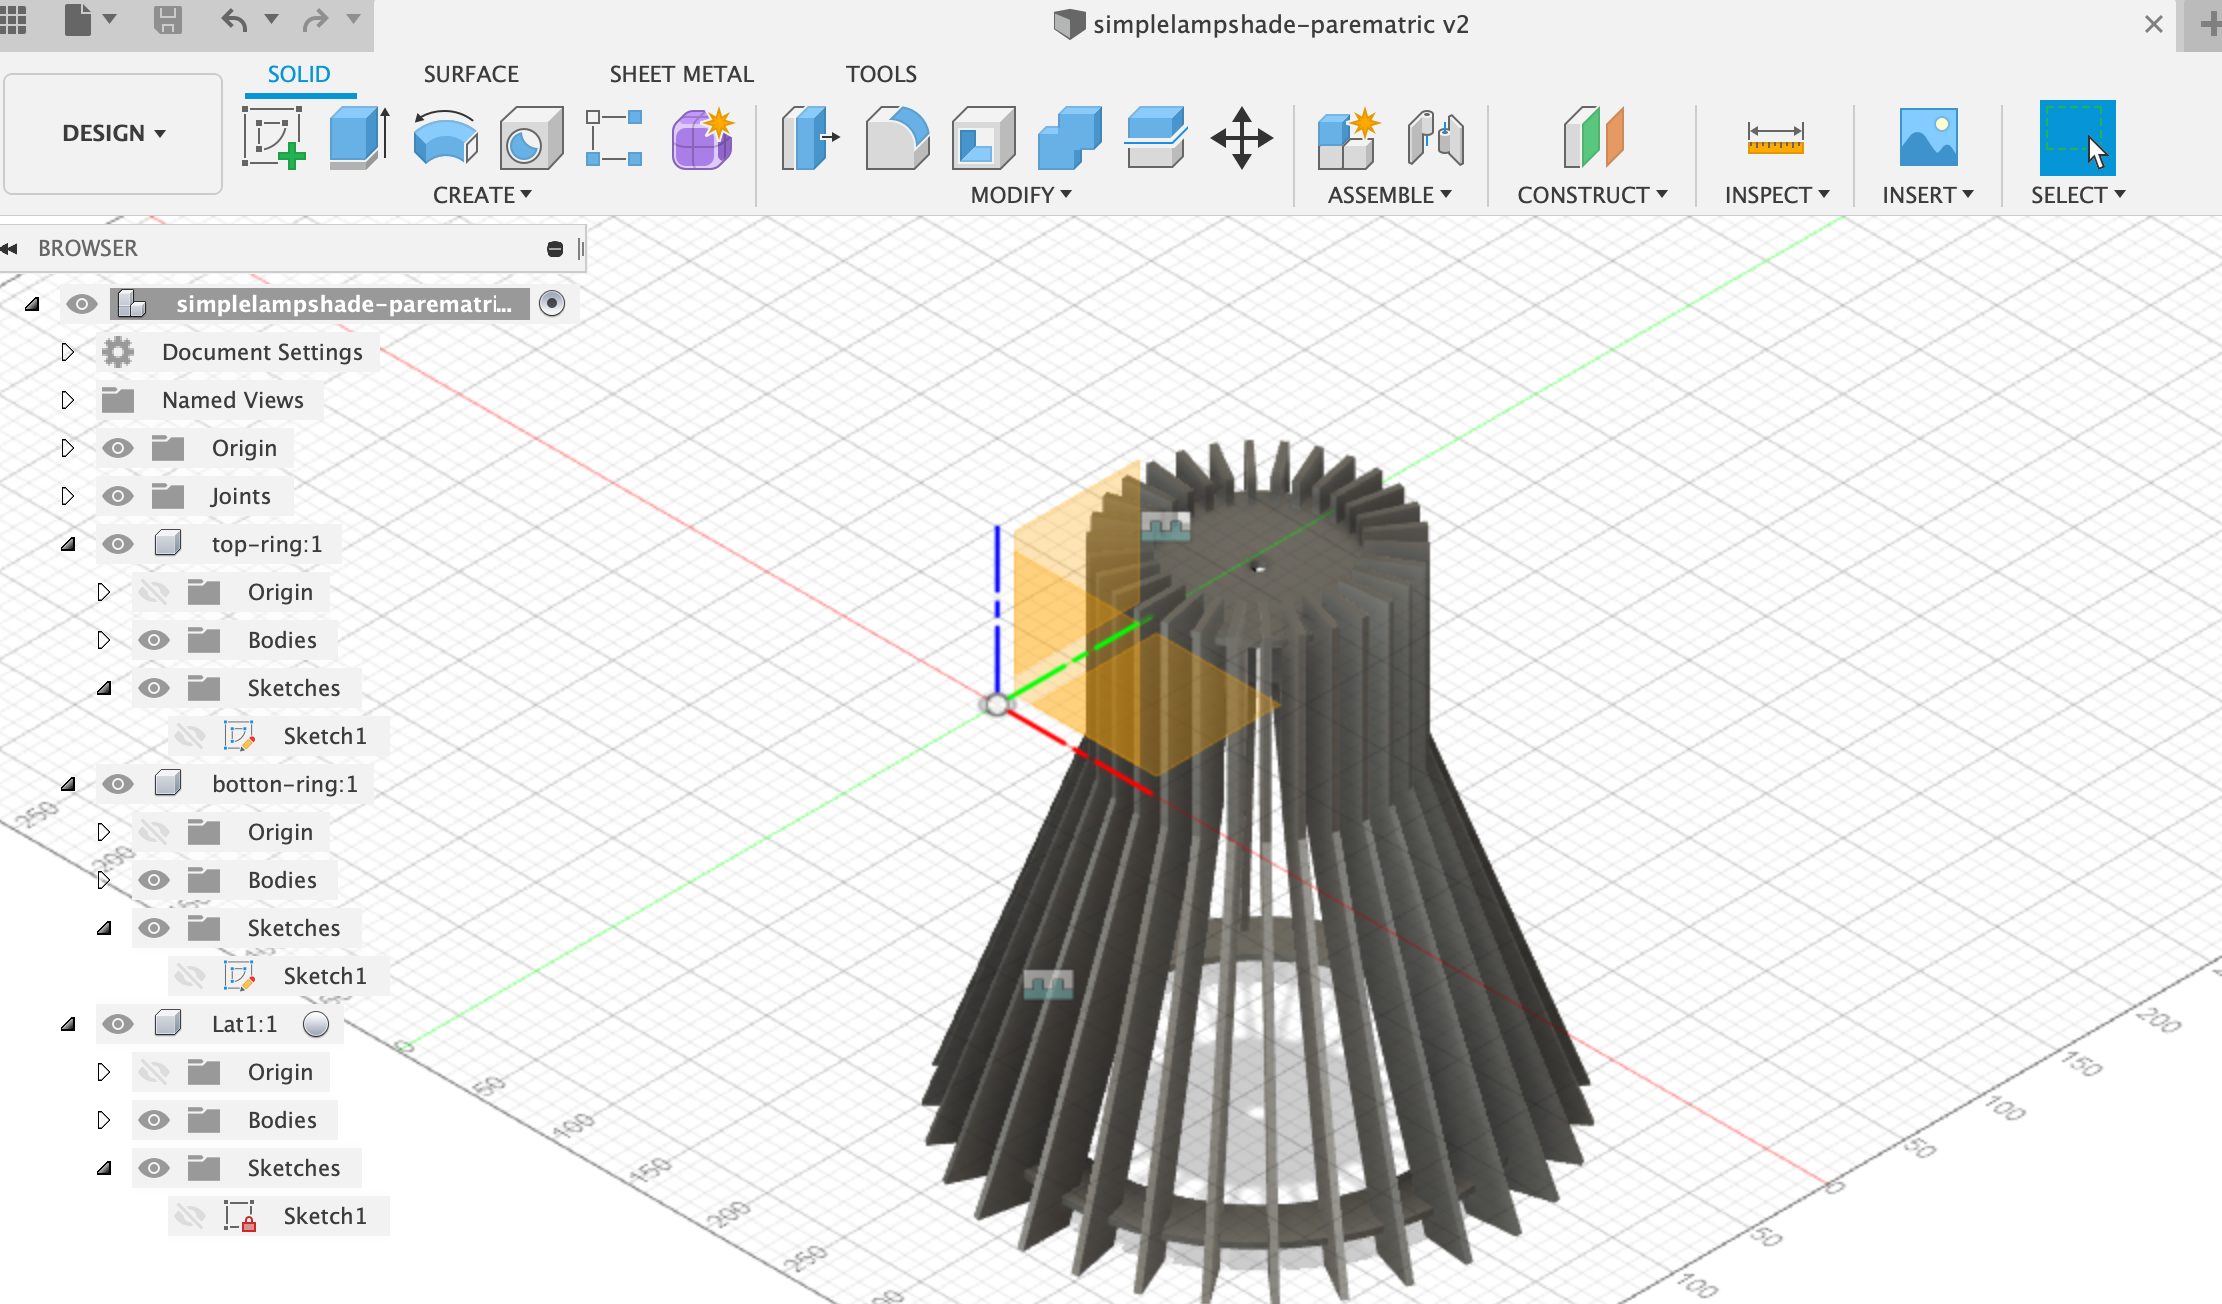Activate root component radio button

552,303
